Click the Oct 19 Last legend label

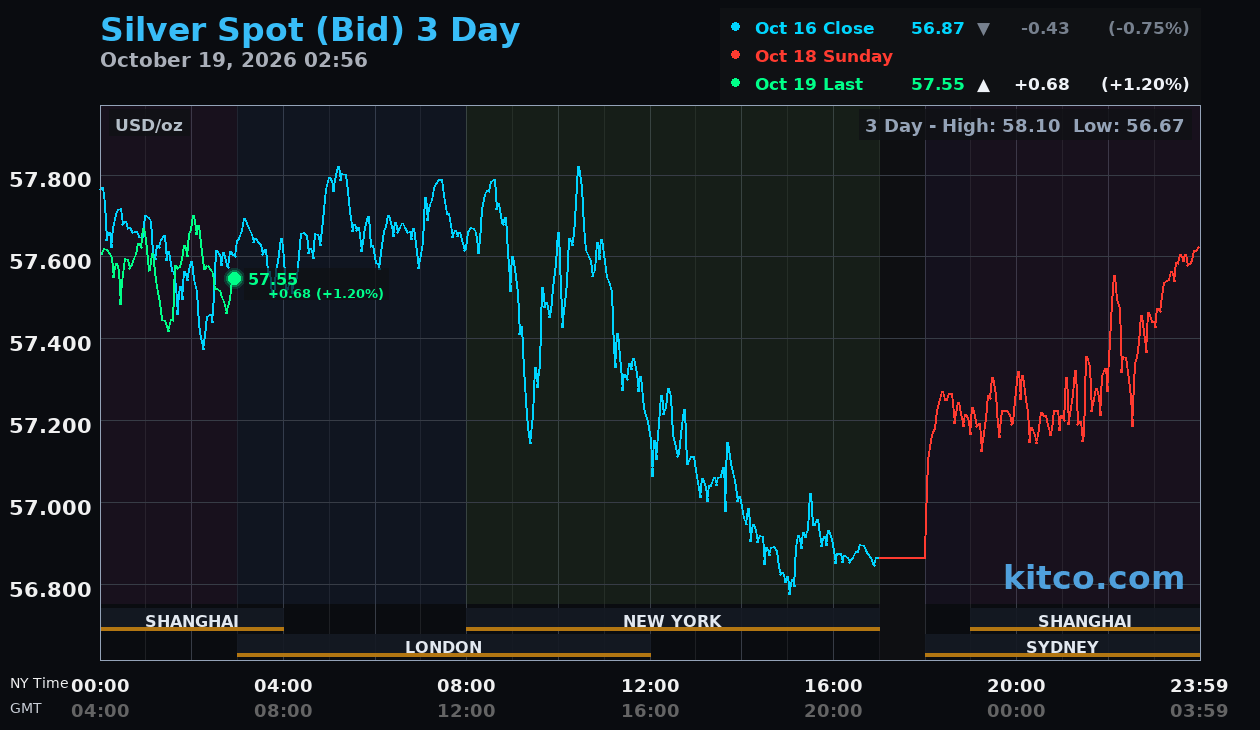pos(809,84)
